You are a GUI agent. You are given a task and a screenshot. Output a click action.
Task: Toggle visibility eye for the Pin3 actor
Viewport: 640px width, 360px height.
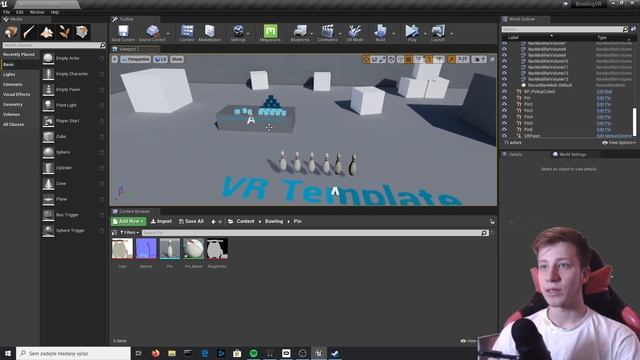click(504, 110)
